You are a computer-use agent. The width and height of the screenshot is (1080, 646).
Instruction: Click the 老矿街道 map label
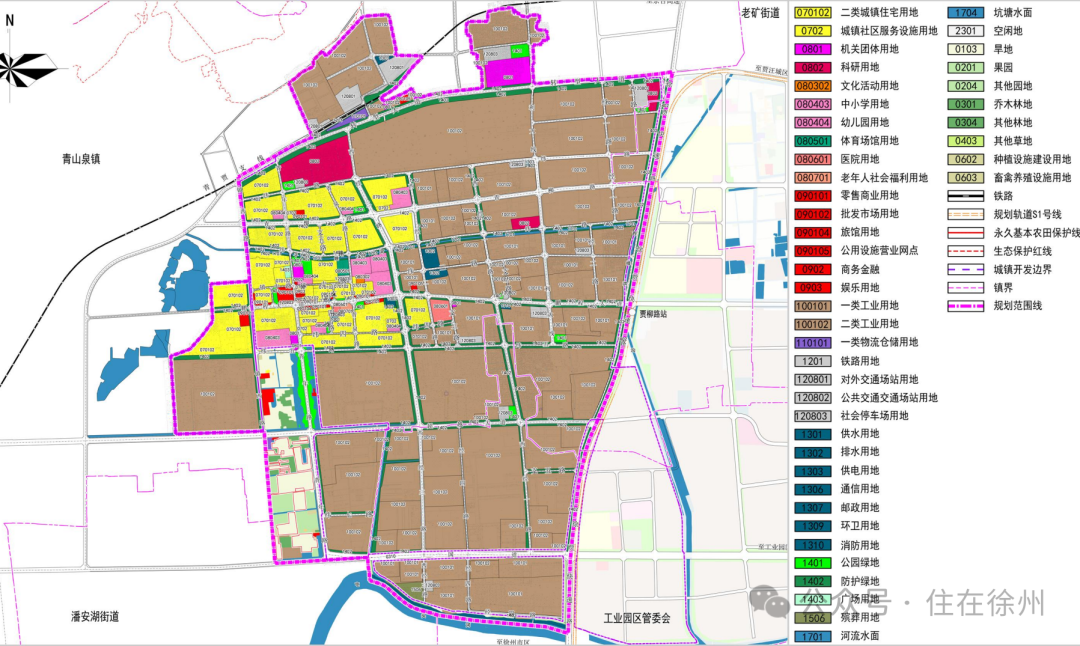coord(760,13)
